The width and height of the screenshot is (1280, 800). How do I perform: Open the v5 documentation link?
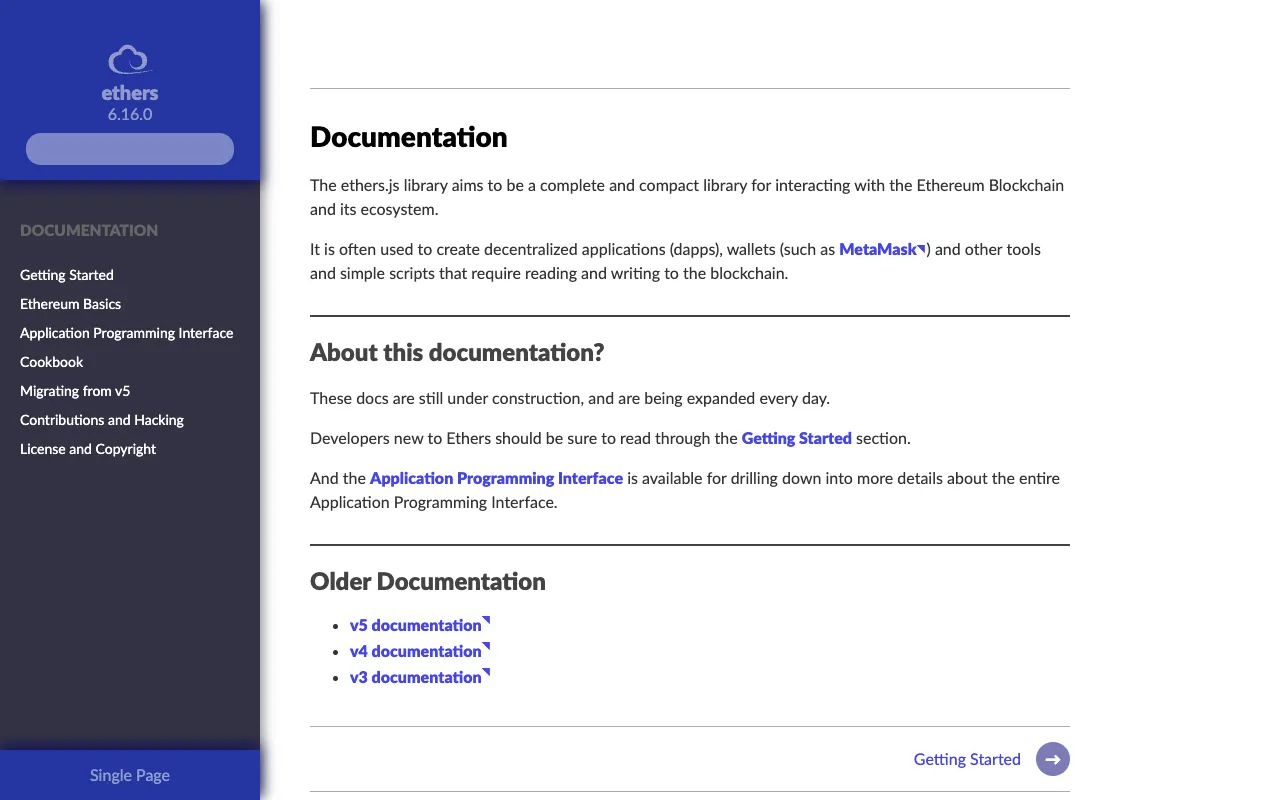click(416, 625)
